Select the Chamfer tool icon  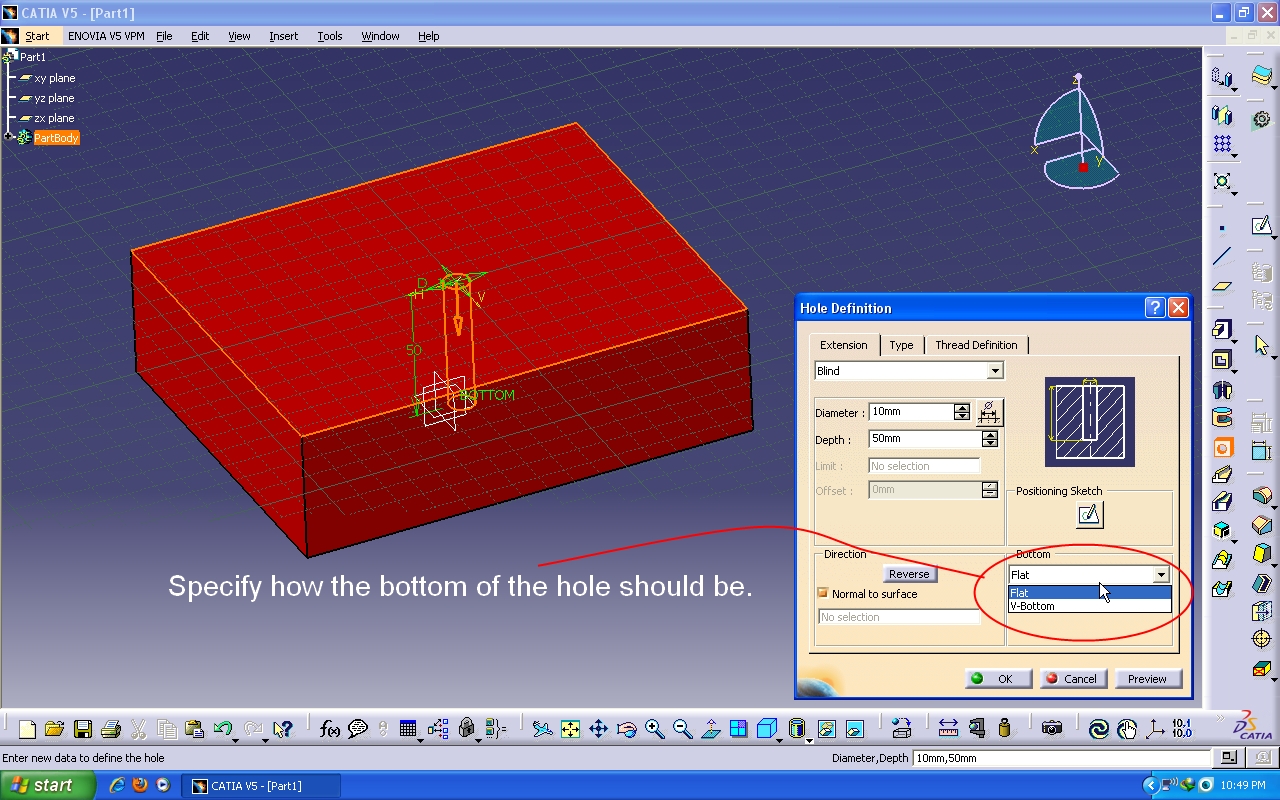click(1261, 524)
